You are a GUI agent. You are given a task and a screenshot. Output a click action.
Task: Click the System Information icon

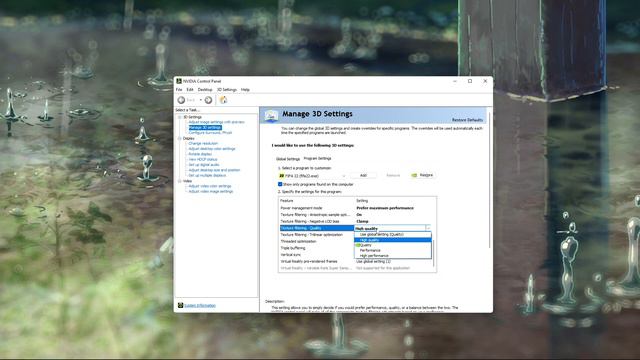pos(180,305)
